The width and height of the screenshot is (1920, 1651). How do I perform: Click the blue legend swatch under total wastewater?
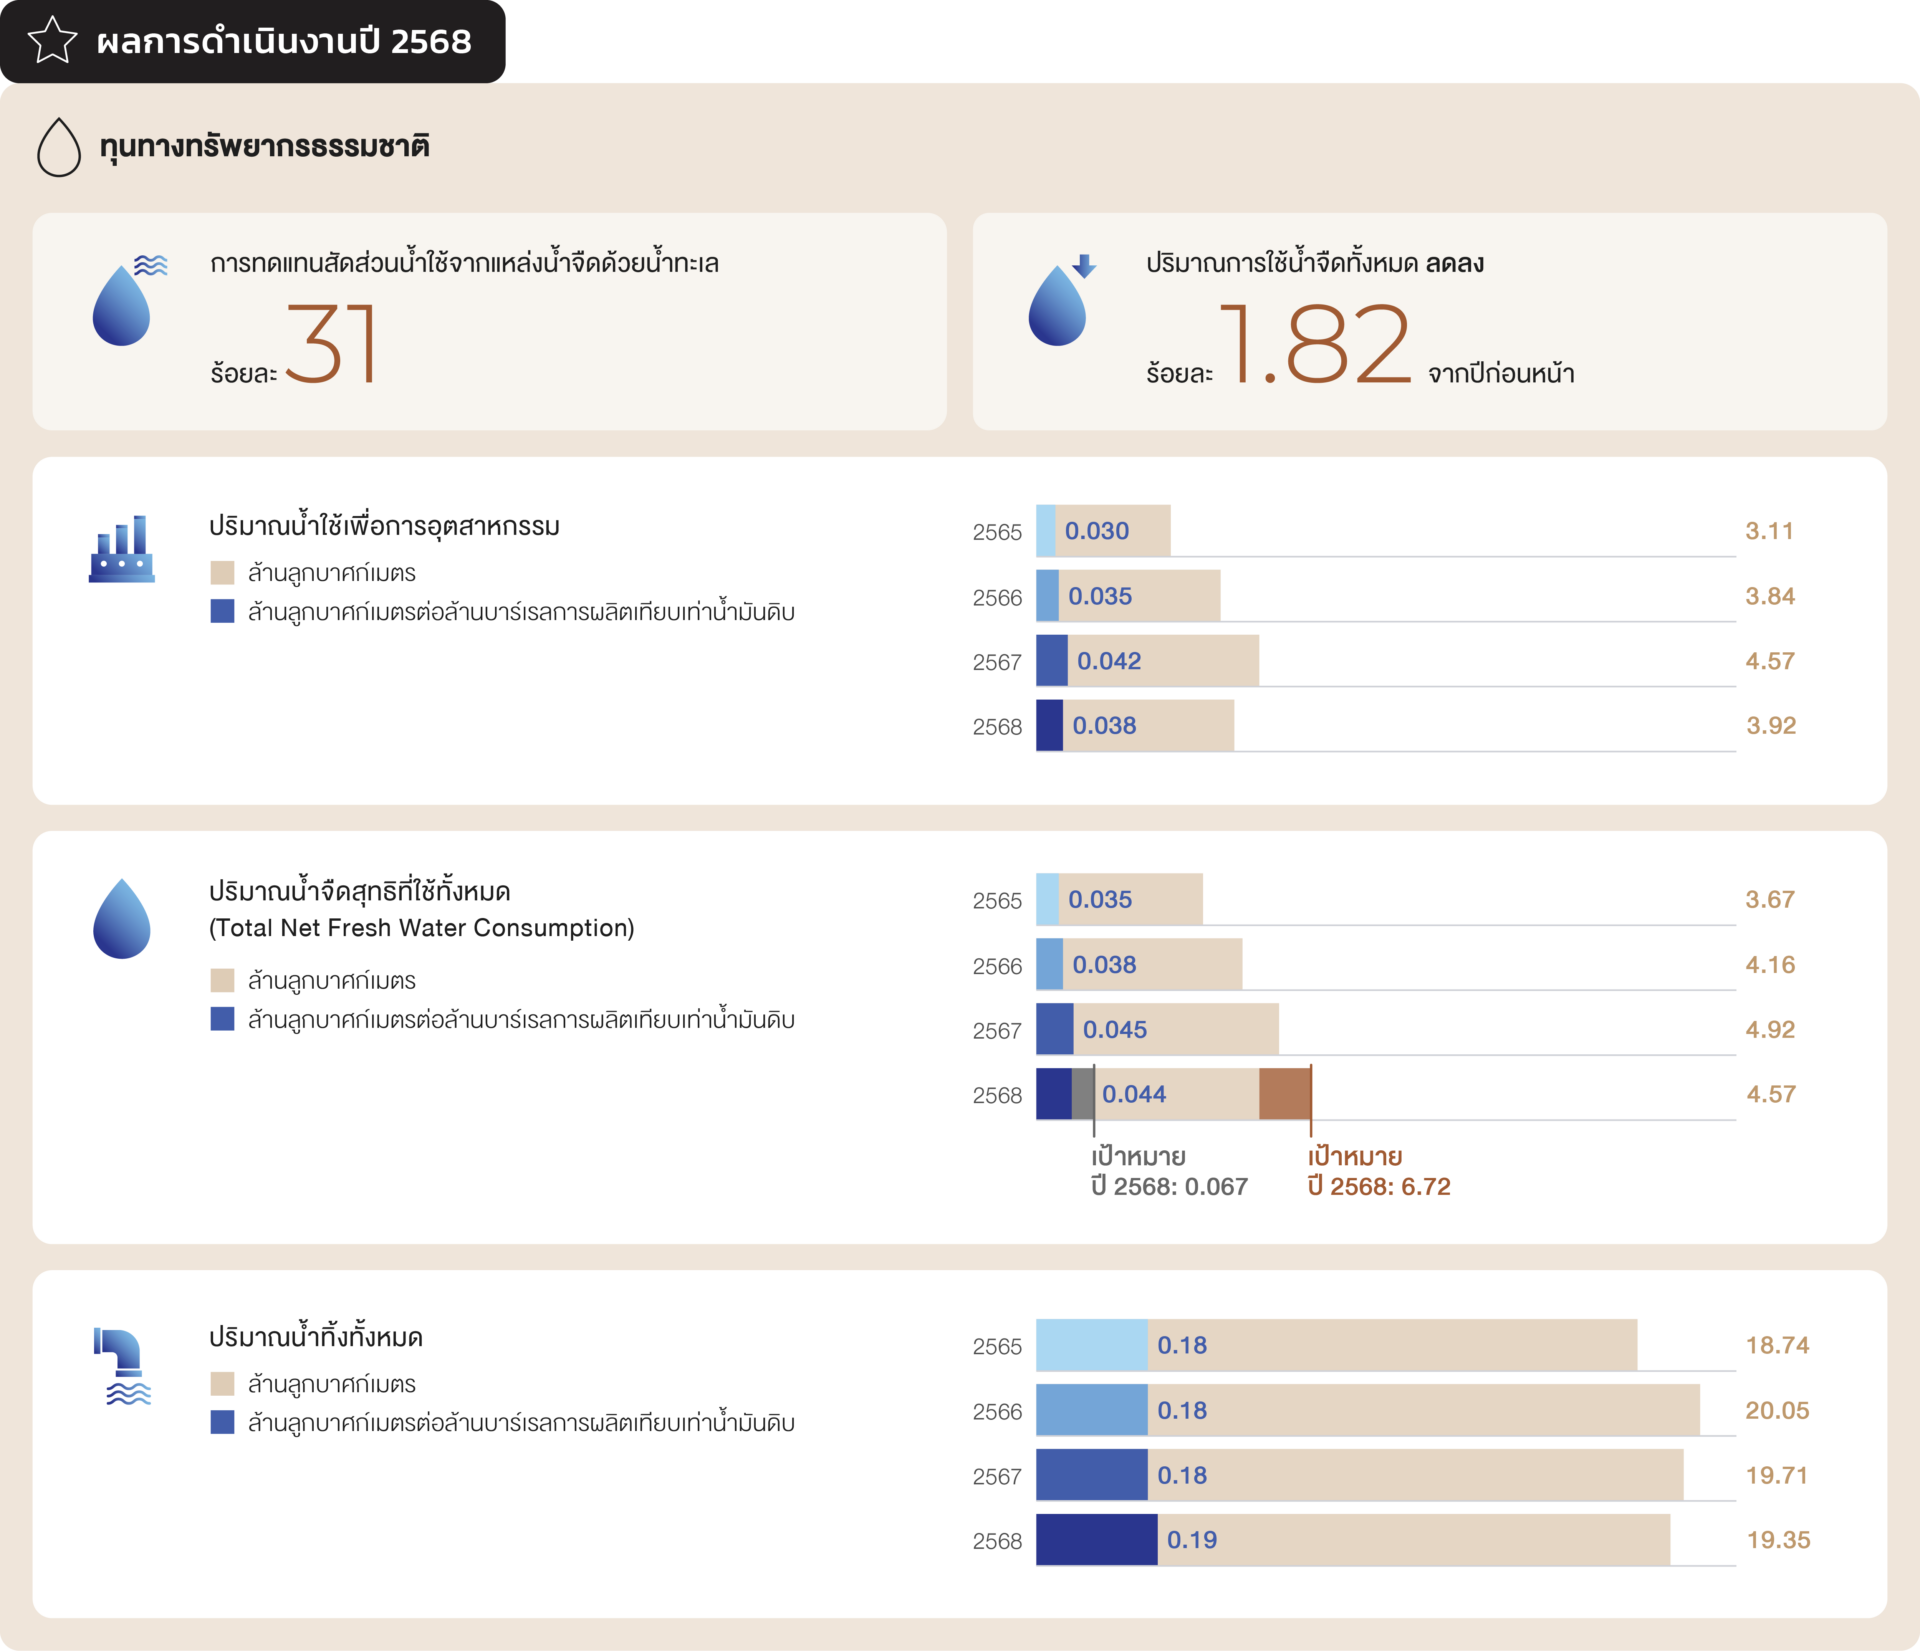pos(222,1422)
